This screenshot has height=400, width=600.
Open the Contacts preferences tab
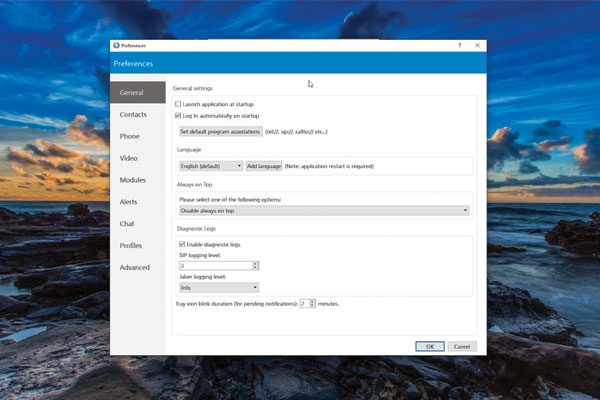pyautogui.click(x=138, y=114)
